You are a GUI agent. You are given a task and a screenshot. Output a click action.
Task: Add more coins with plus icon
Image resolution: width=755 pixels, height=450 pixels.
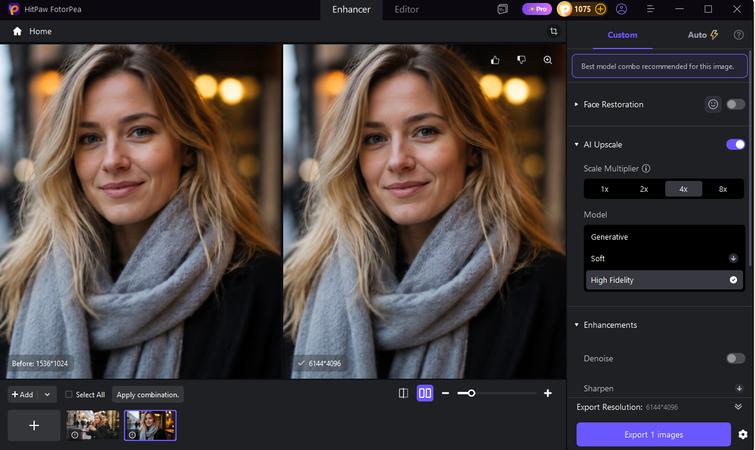600,9
